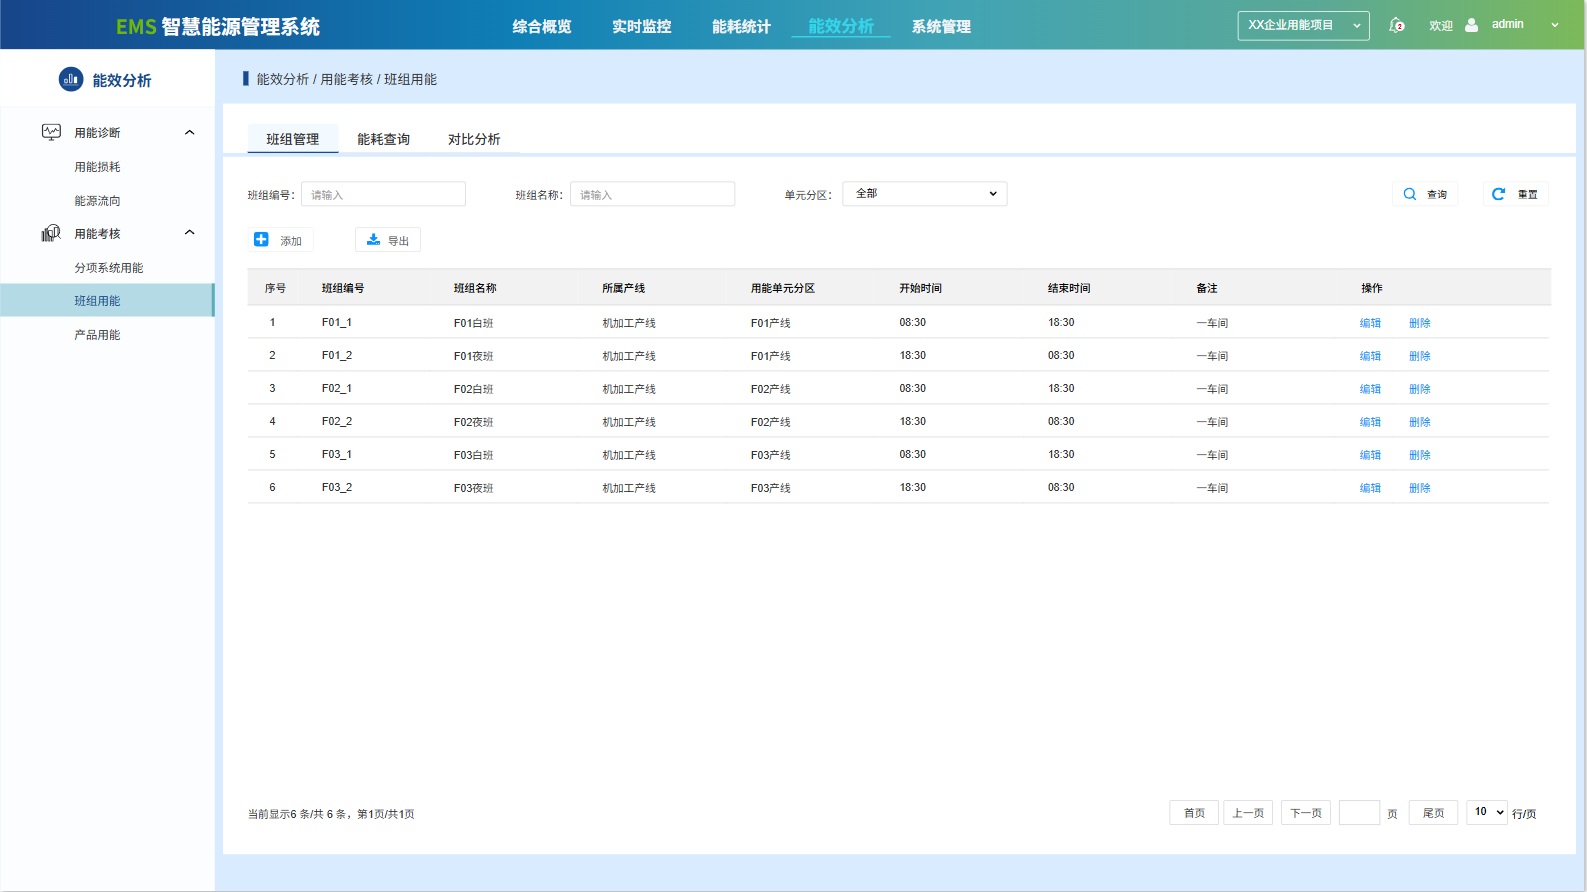The height and width of the screenshot is (892, 1587).
Task: Edit the F01_1 shift row
Action: (x=1370, y=323)
